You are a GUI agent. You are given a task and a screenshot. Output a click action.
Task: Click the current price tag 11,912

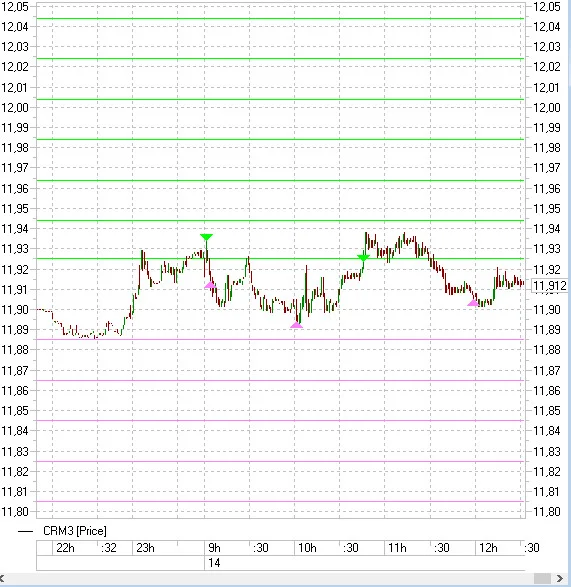[x=550, y=286]
